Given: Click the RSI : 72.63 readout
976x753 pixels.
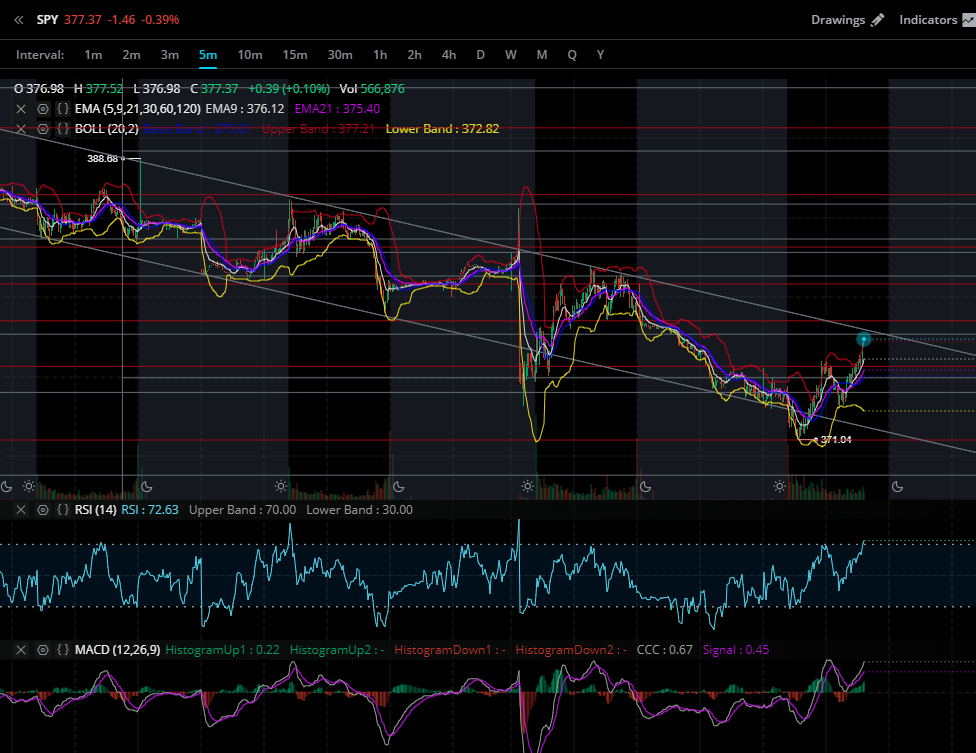Looking at the screenshot, I should pyautogui.click(x=149, y=510).
